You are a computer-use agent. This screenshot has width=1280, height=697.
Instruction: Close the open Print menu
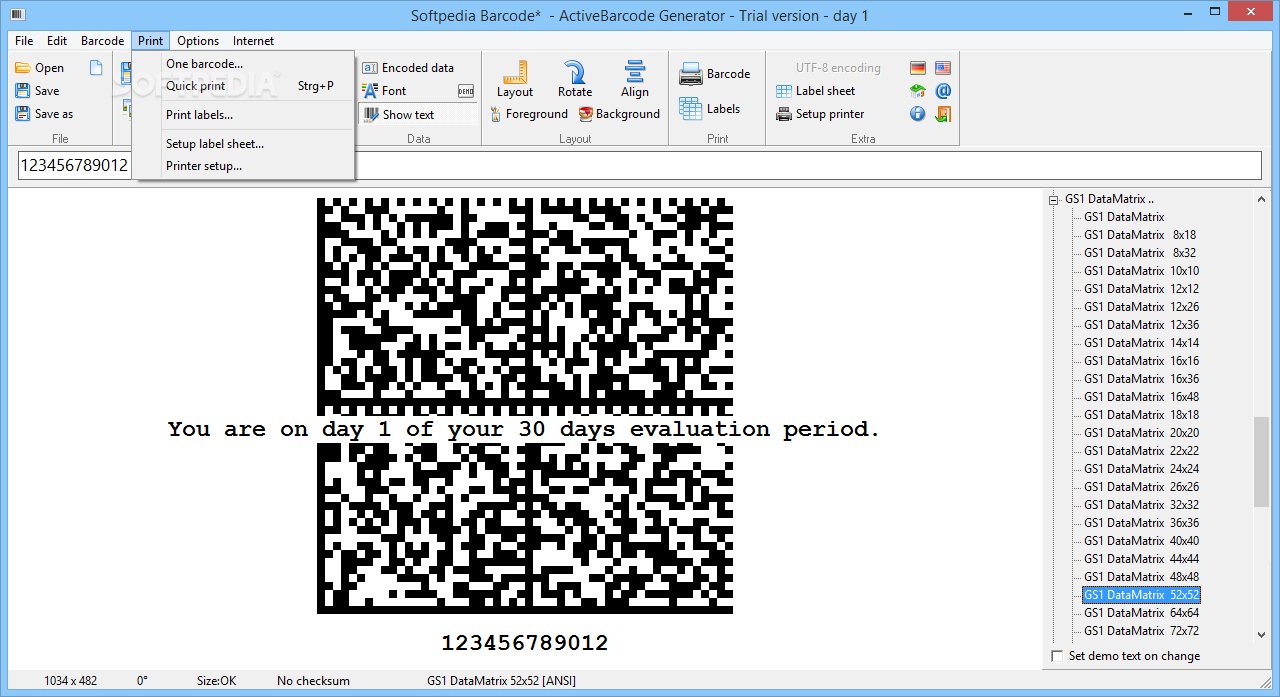pyautogui.click(x=151, y=41)
